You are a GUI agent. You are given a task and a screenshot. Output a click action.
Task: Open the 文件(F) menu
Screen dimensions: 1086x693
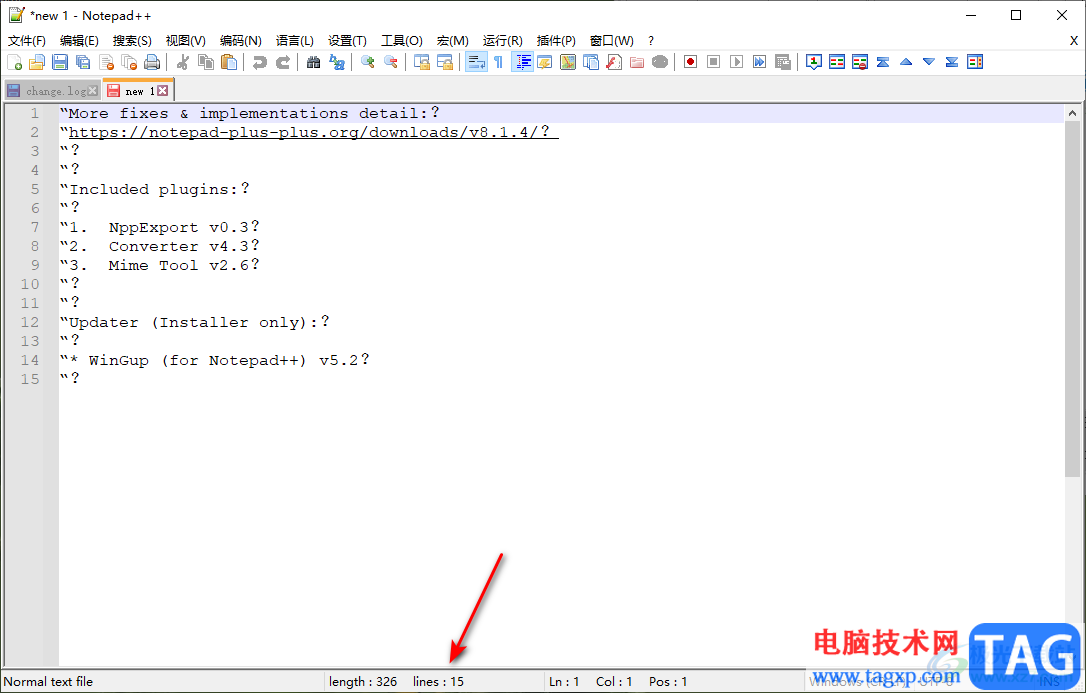pyautogui.click(x=27, y=41)
